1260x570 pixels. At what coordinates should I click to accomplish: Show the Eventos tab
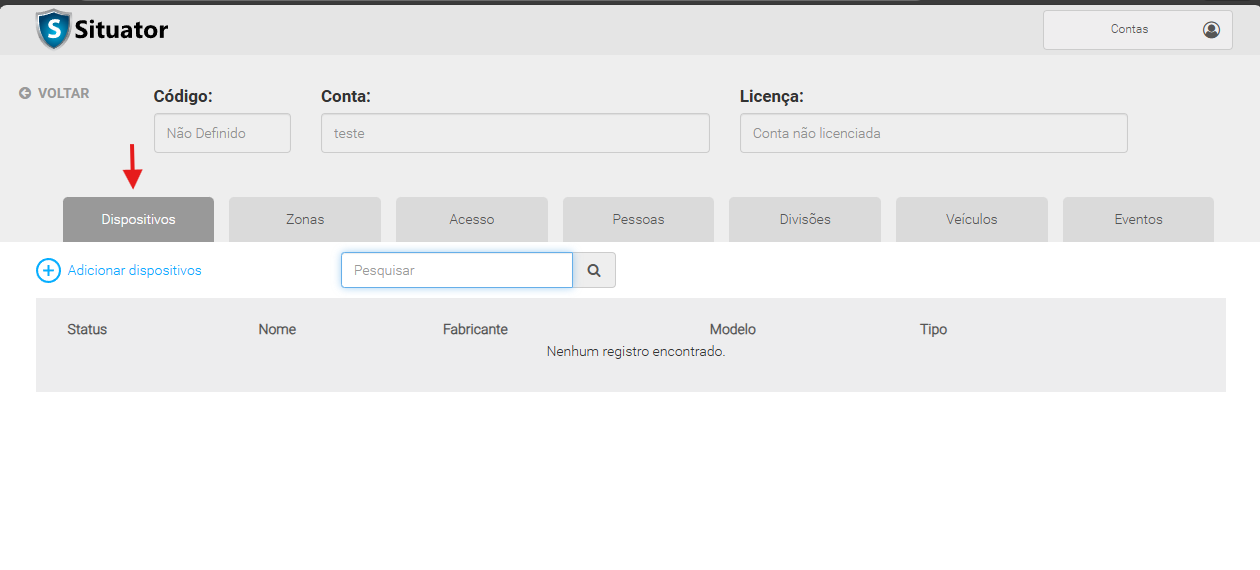[1138, 219]
